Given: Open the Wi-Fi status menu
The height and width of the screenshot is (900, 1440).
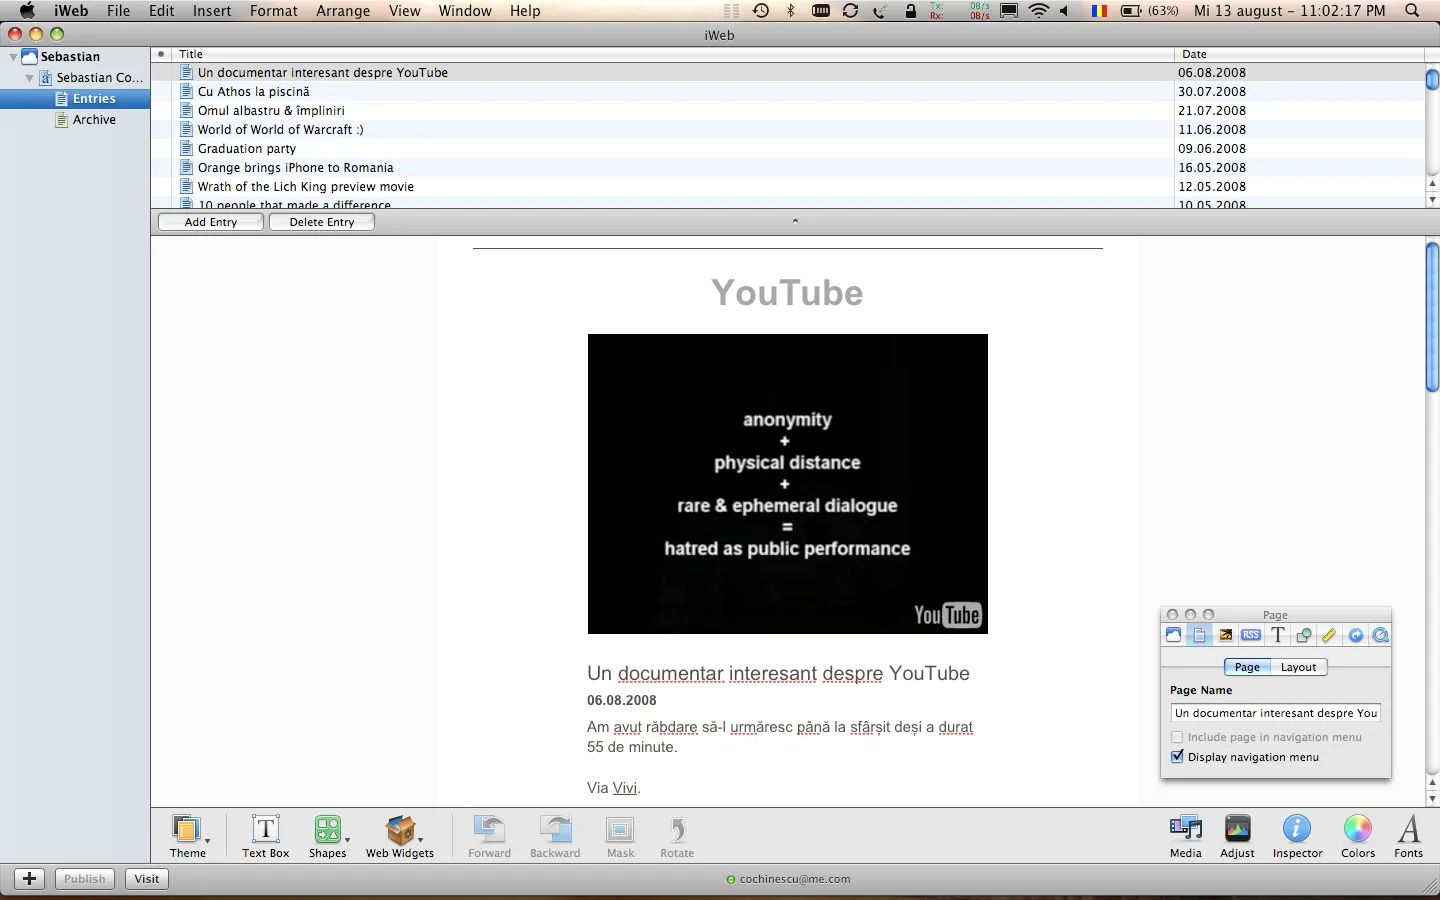Looking at the screenshot, I should click(1039, 11).
